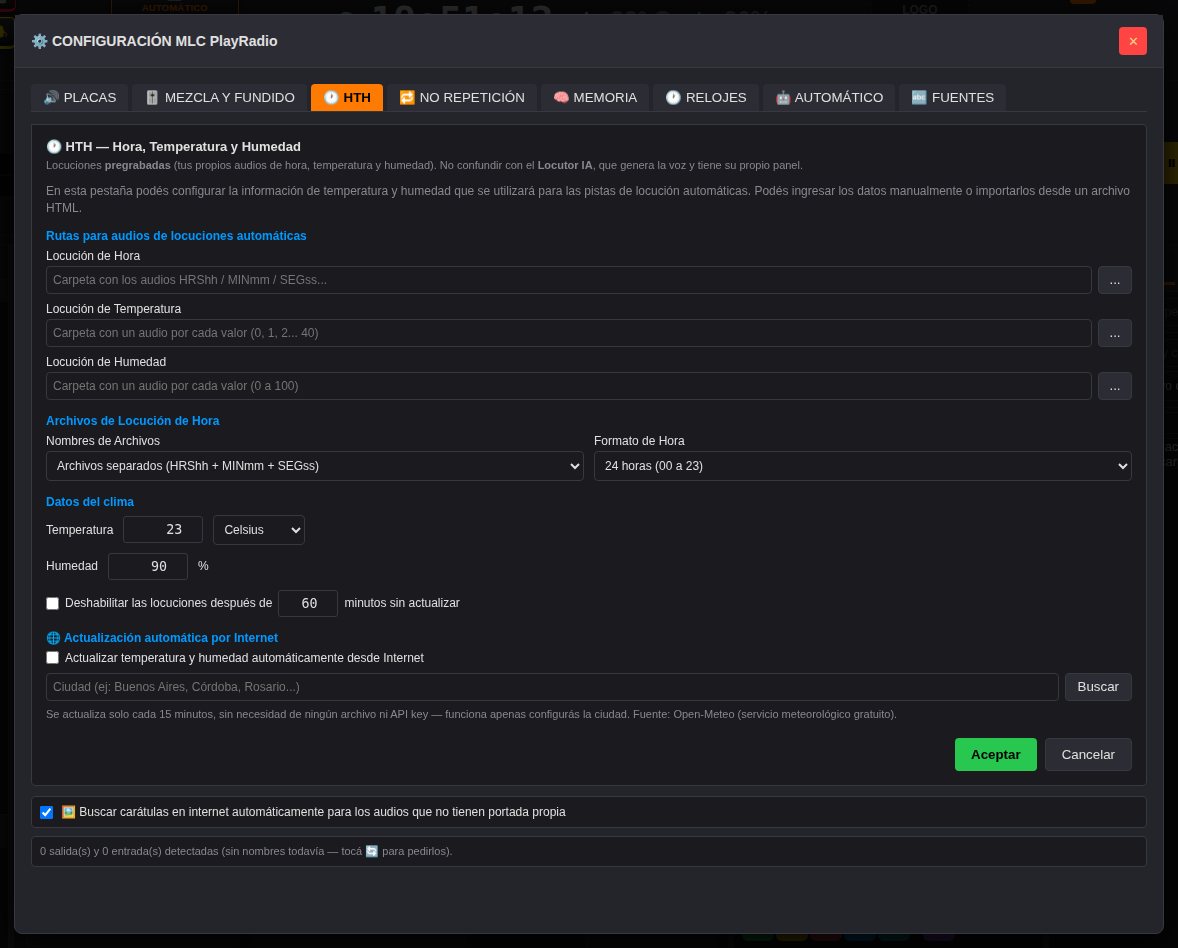The height and width of the screenshot is (948, 1178).
Task: Select the HTH tab
Action: pyautogui.click(x=347, y=98)
